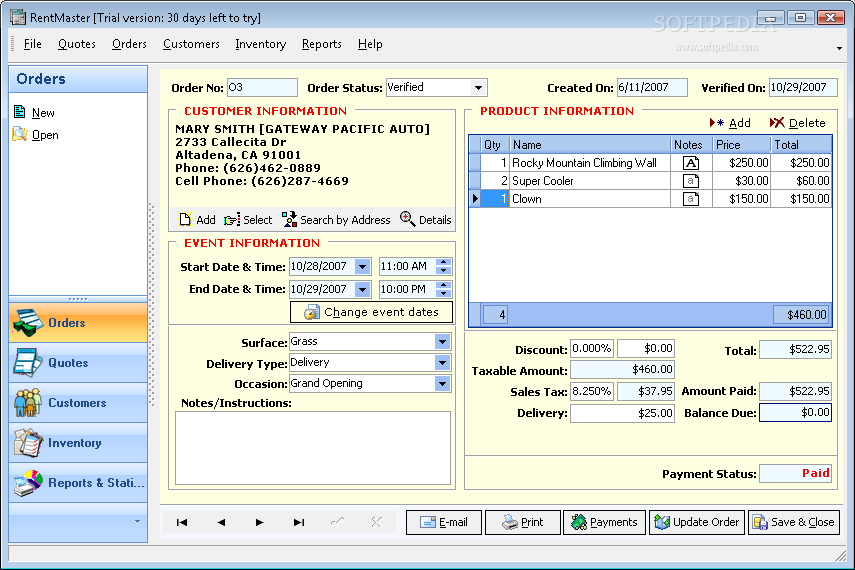Expand the Surface dropdown
Viewport: 855px width, 570px height.
pos(443,342)
